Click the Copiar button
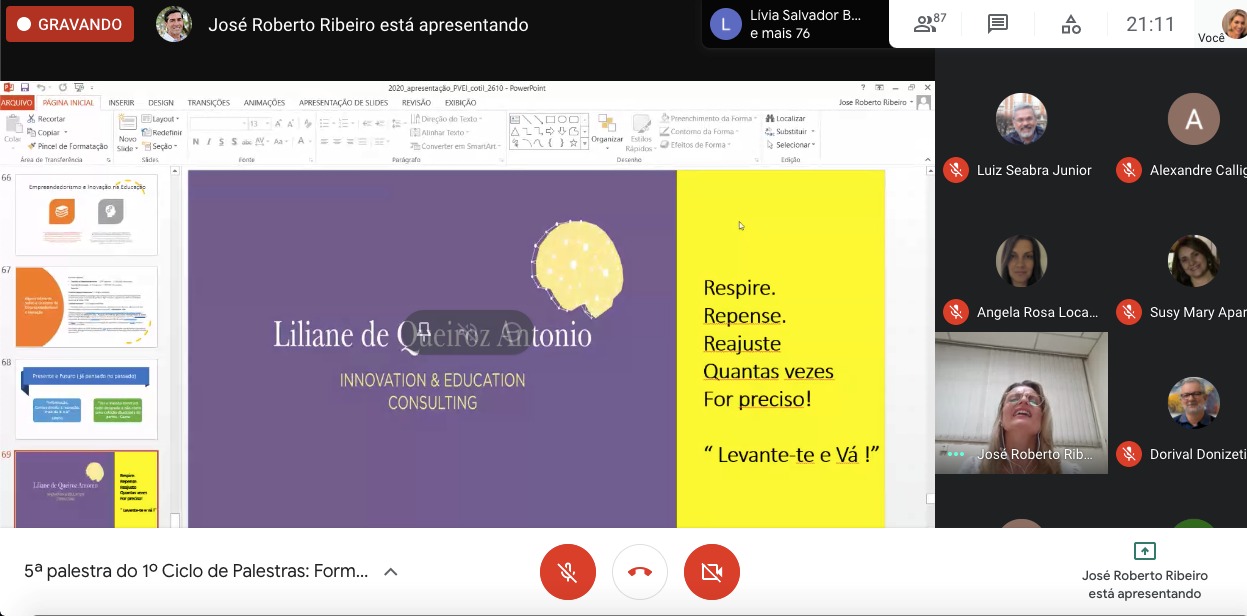Image resolution: width=1247 pixels, height=616 pixels. (x=49, y=133)
